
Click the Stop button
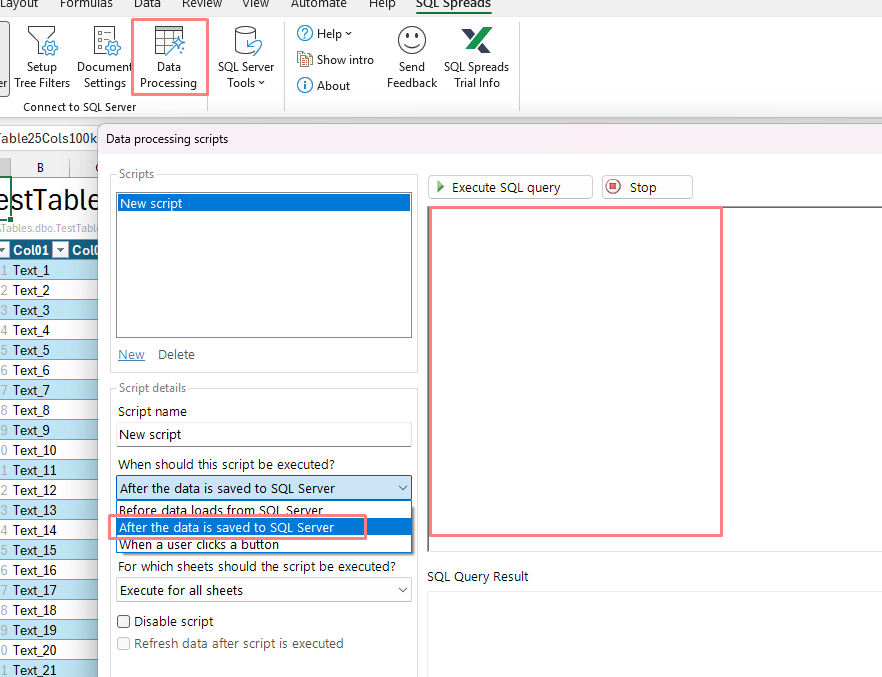coord(647,187)
